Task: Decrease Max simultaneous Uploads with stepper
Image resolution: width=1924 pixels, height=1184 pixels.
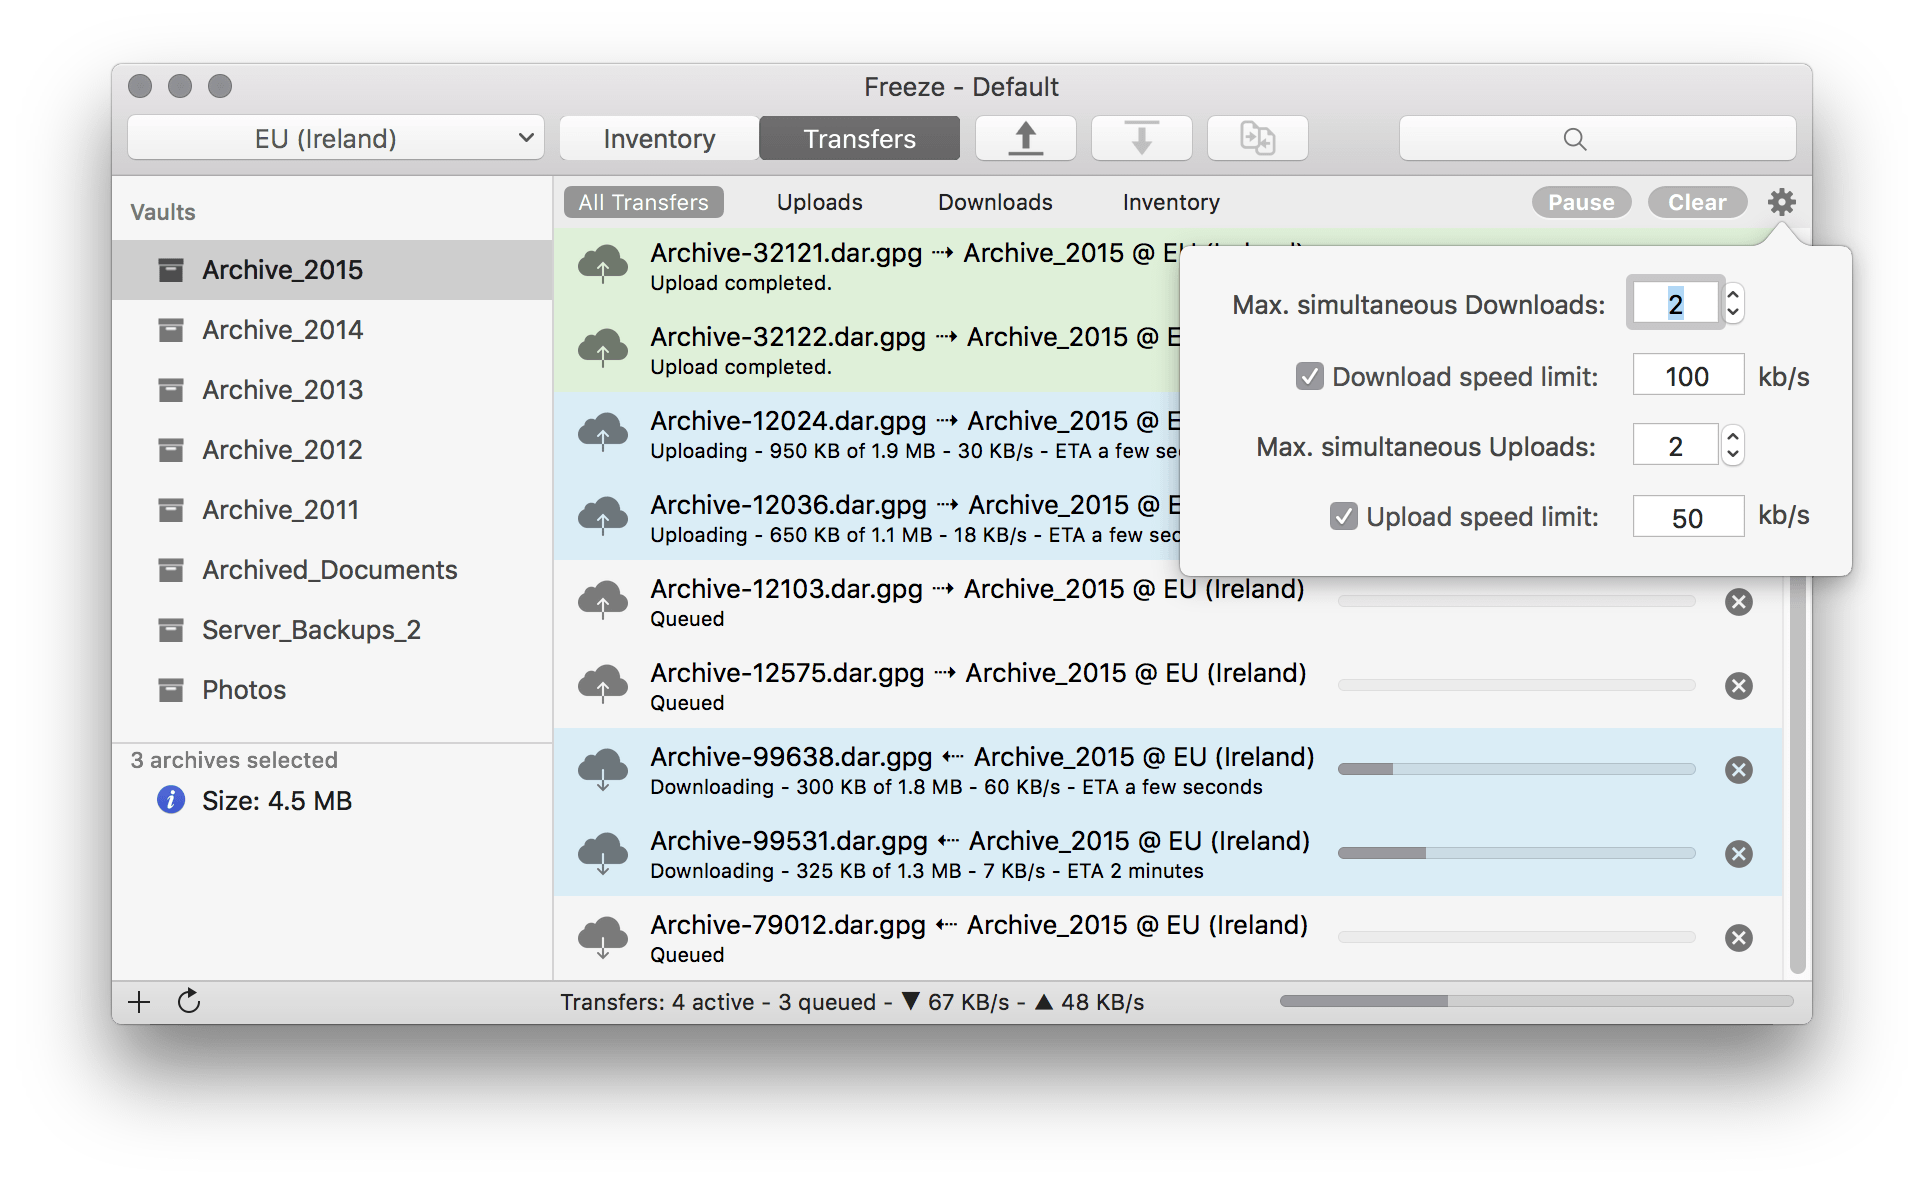Action: tap(1733, 452)
